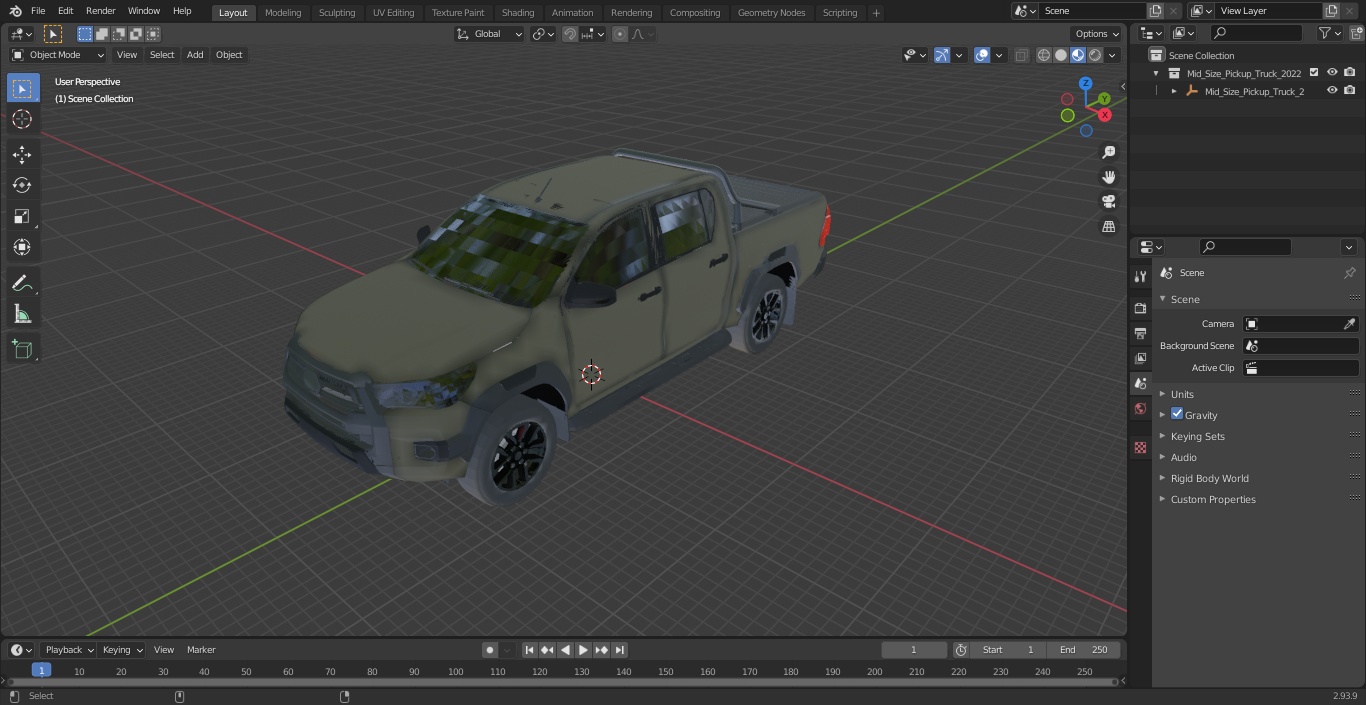Pick camera object with eyedropper
Viewport: 1366px width, 705px height.
coord(1349,324)
